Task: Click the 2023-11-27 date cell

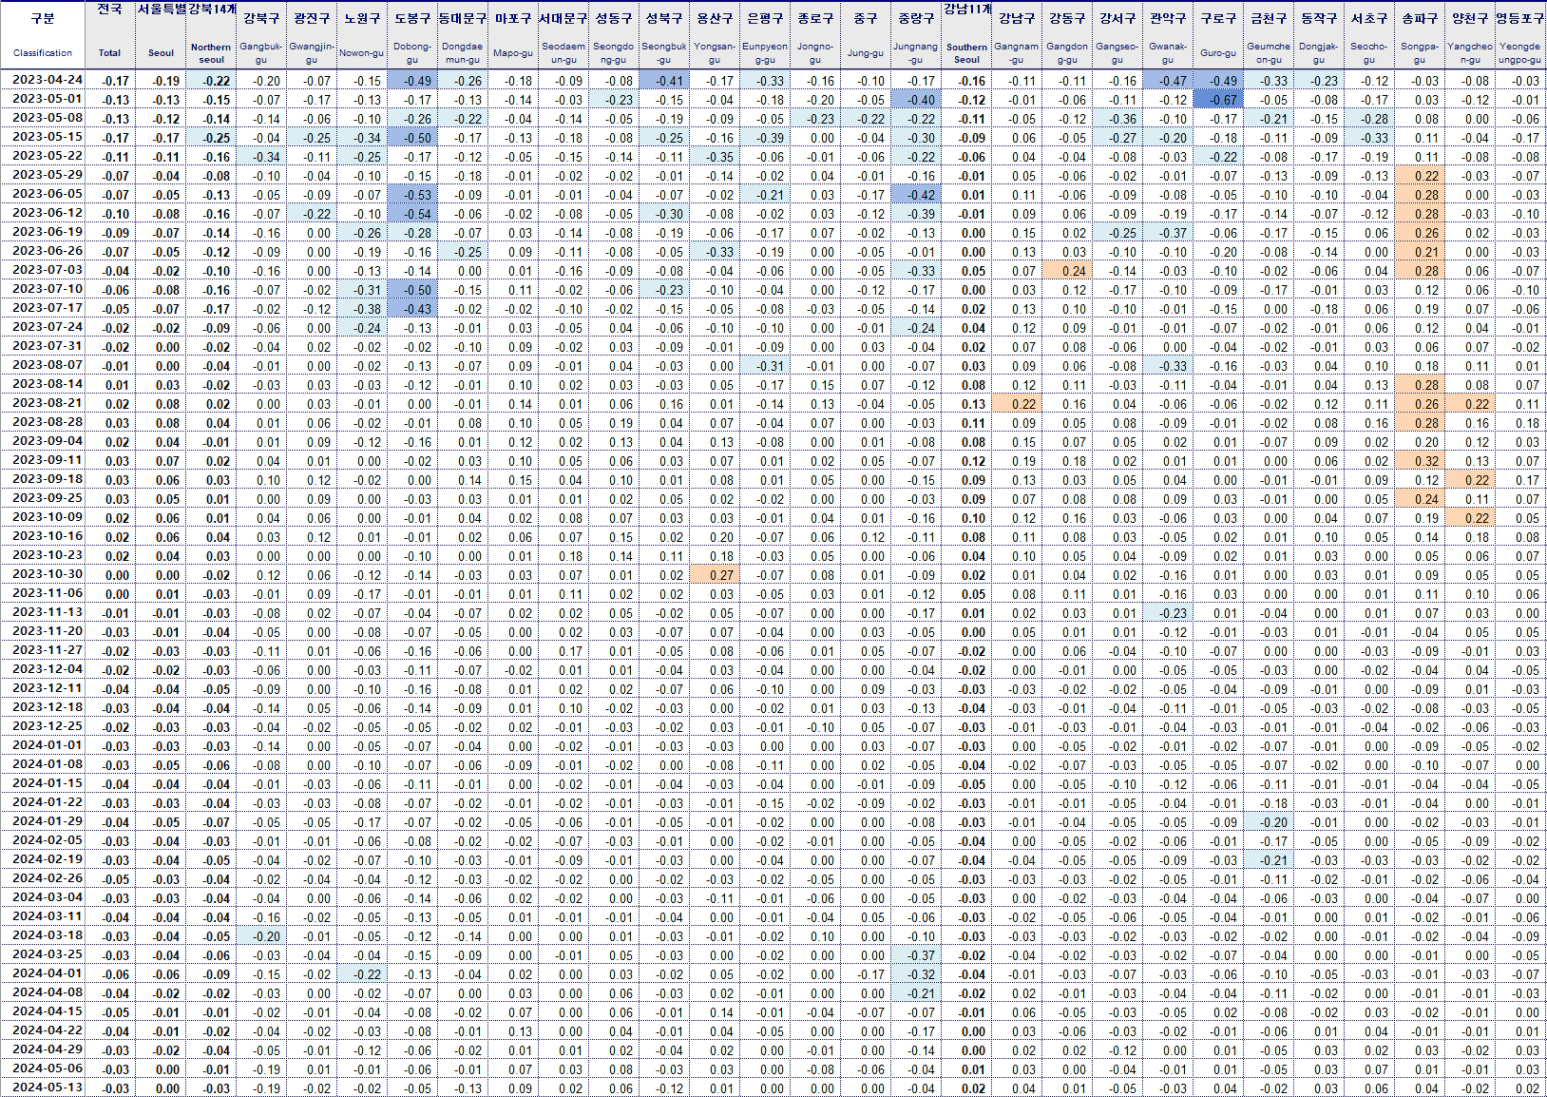Action: click(x=48, y=650)
